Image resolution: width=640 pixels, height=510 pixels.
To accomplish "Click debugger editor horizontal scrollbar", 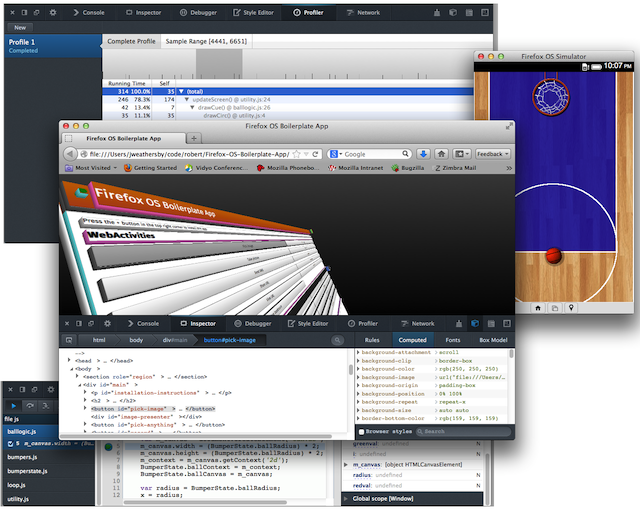I will [x=205, y=502].
